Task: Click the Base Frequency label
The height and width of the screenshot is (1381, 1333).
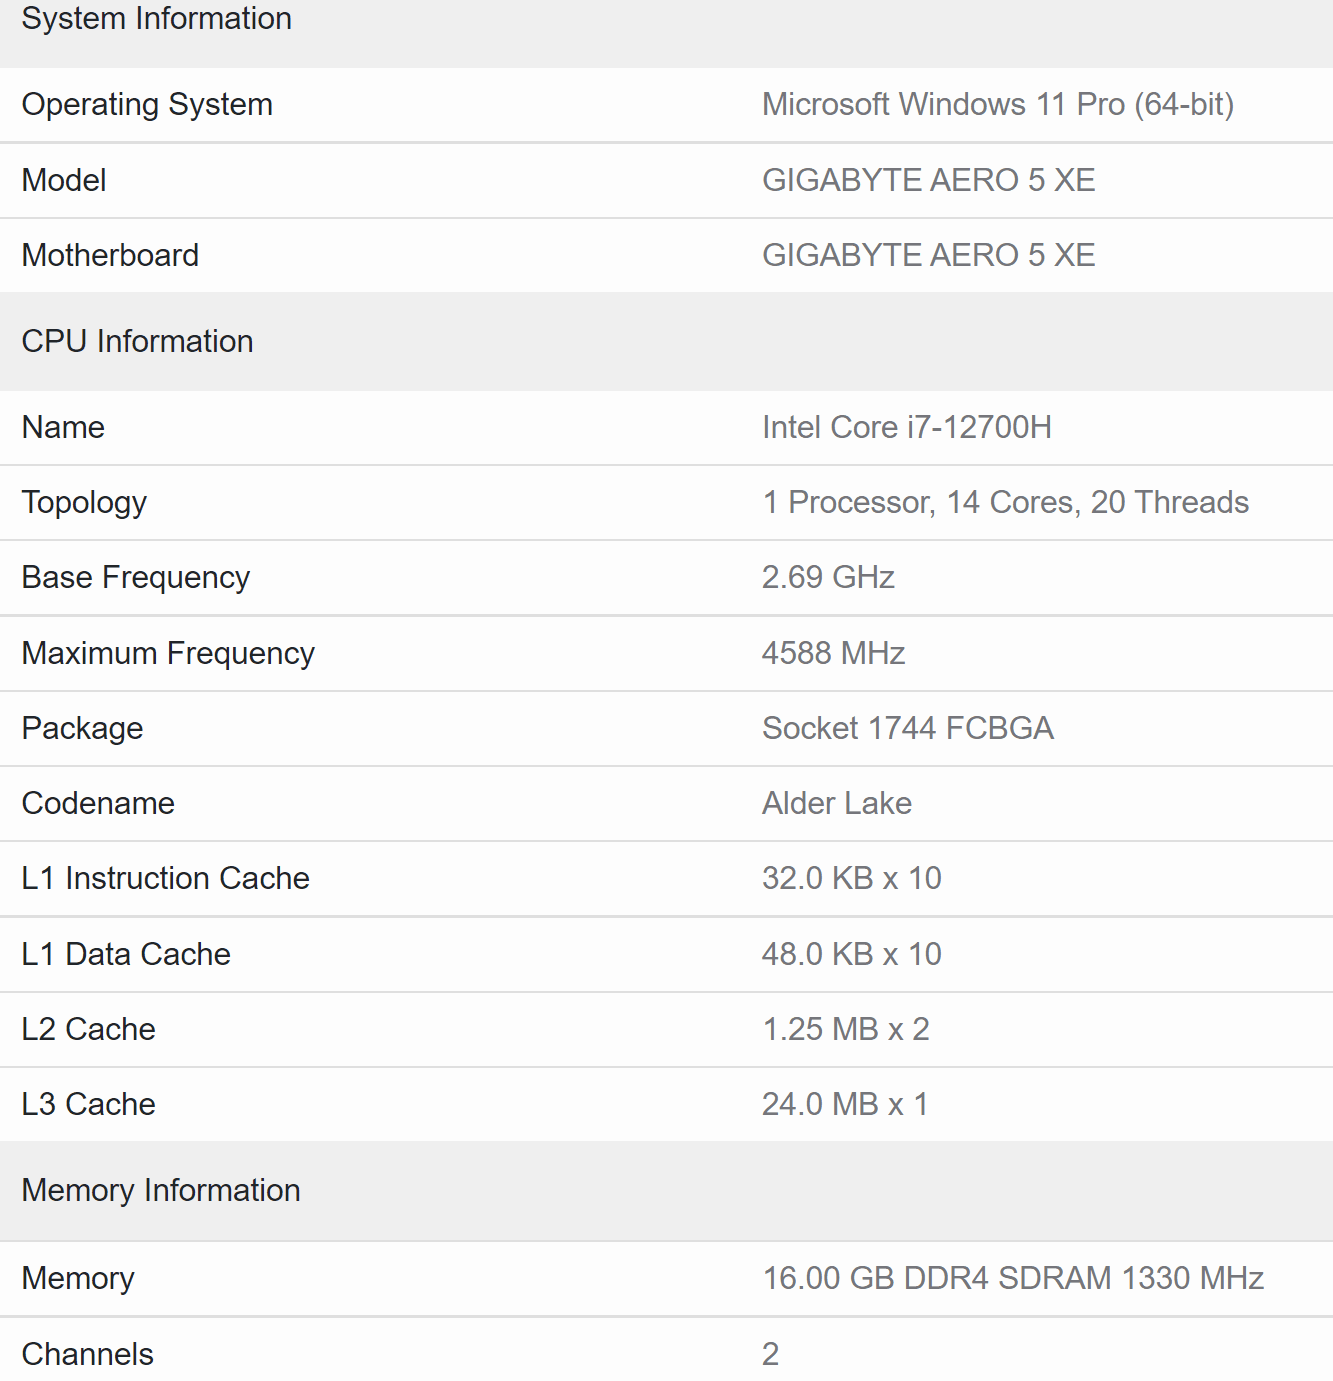Action: [x=135, y=578]
